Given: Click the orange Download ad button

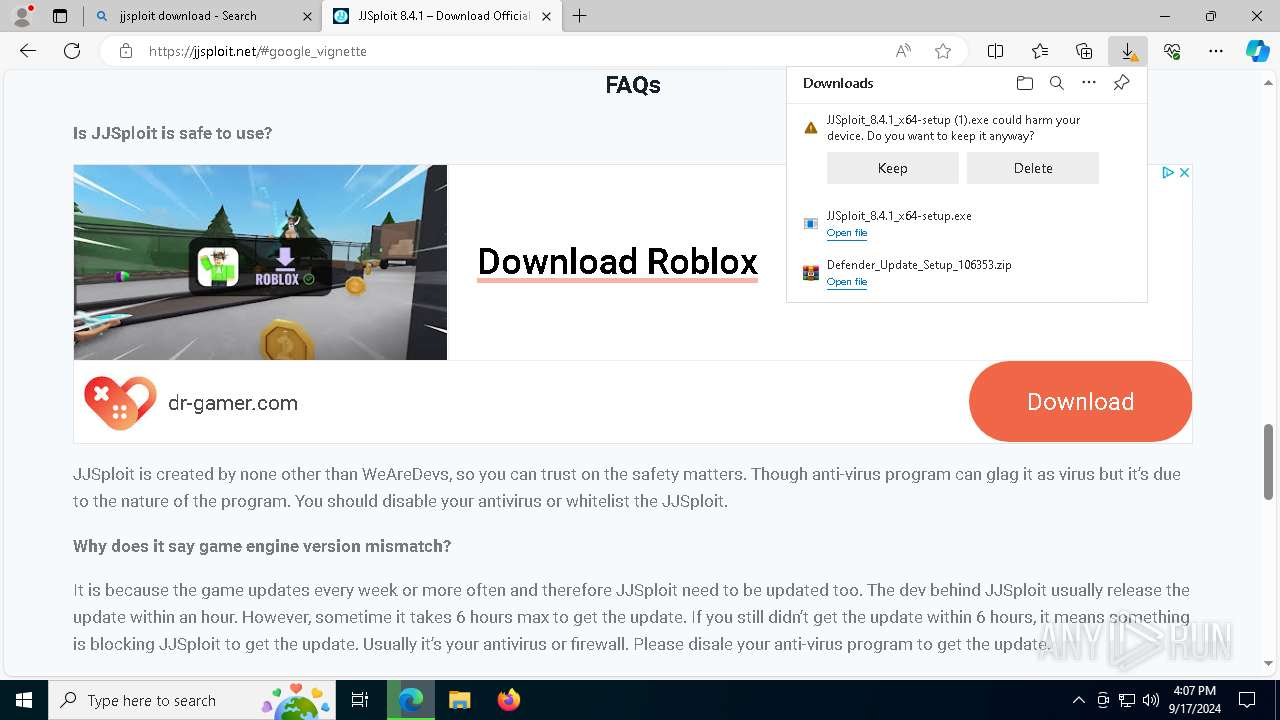Looking at the screenshot, I should click(x=1080, y=402).
